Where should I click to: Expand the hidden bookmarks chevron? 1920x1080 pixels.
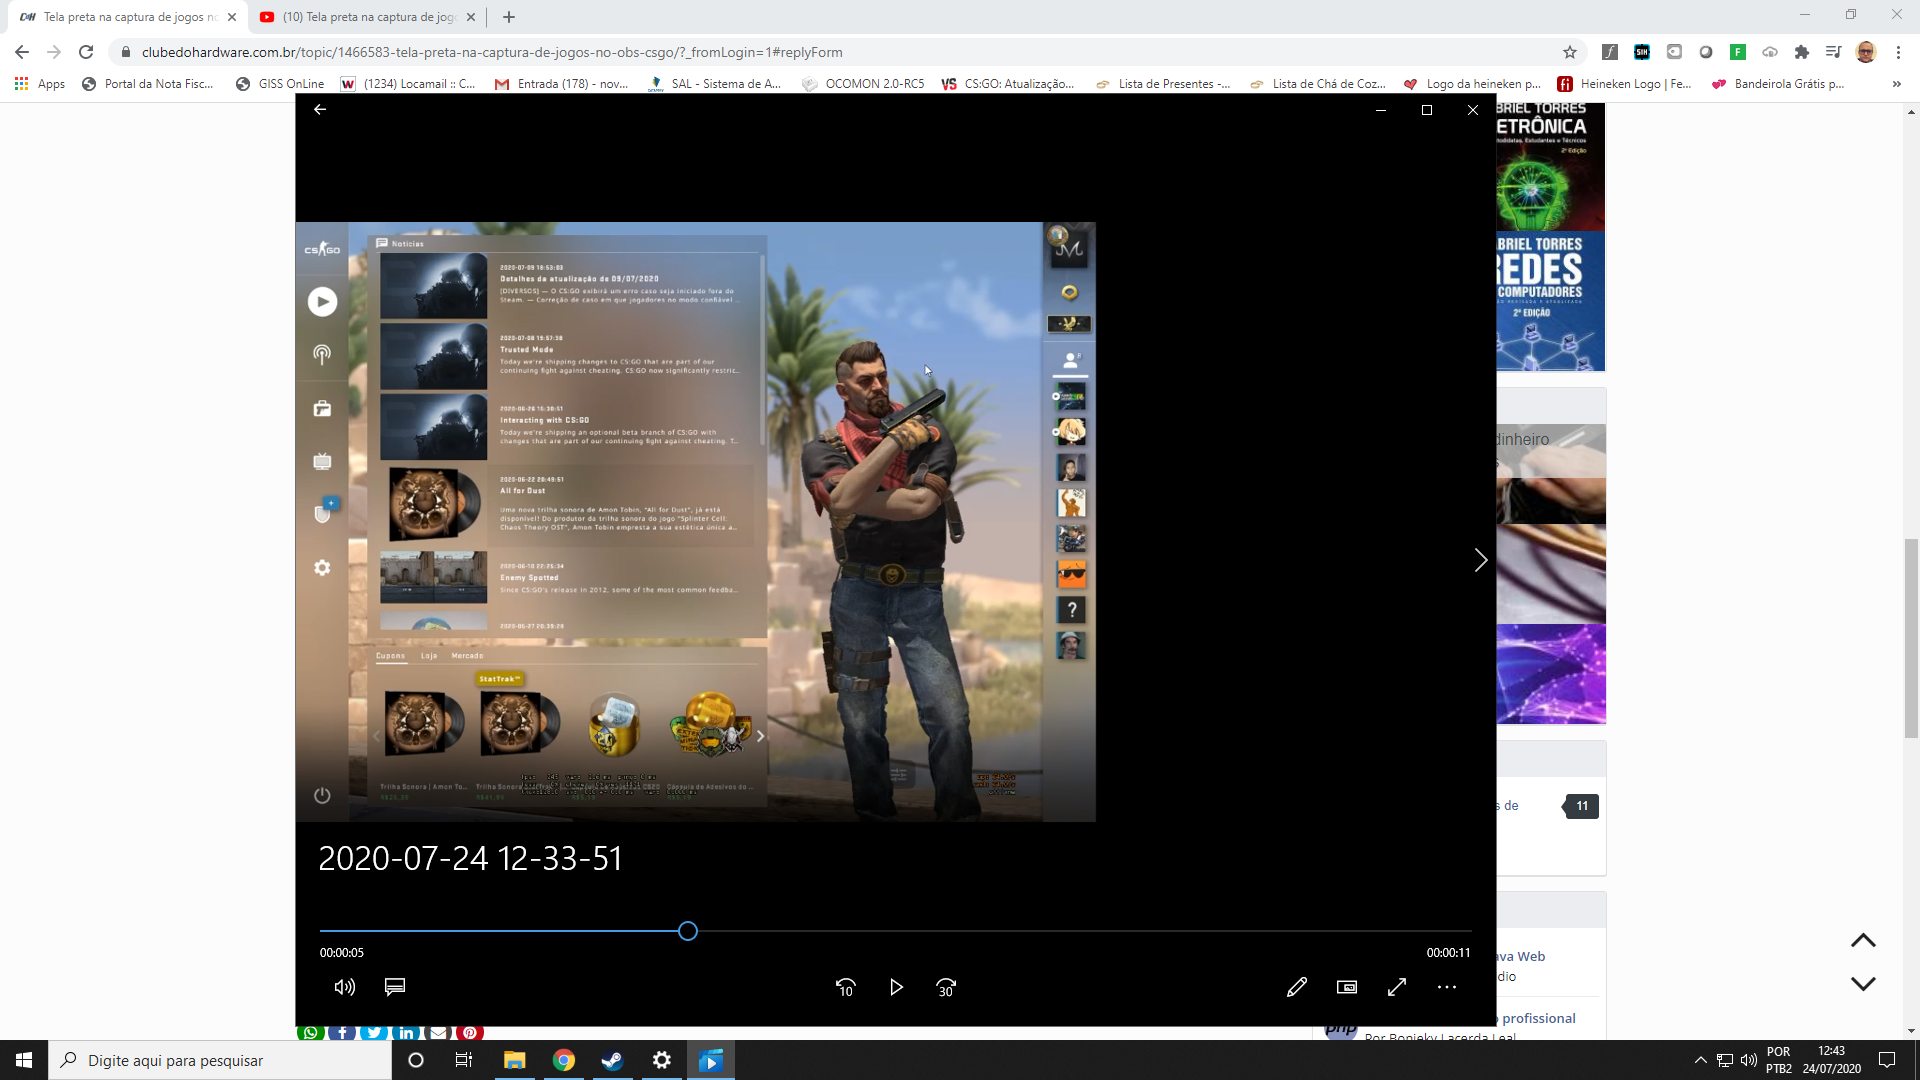pos(1897,84)
